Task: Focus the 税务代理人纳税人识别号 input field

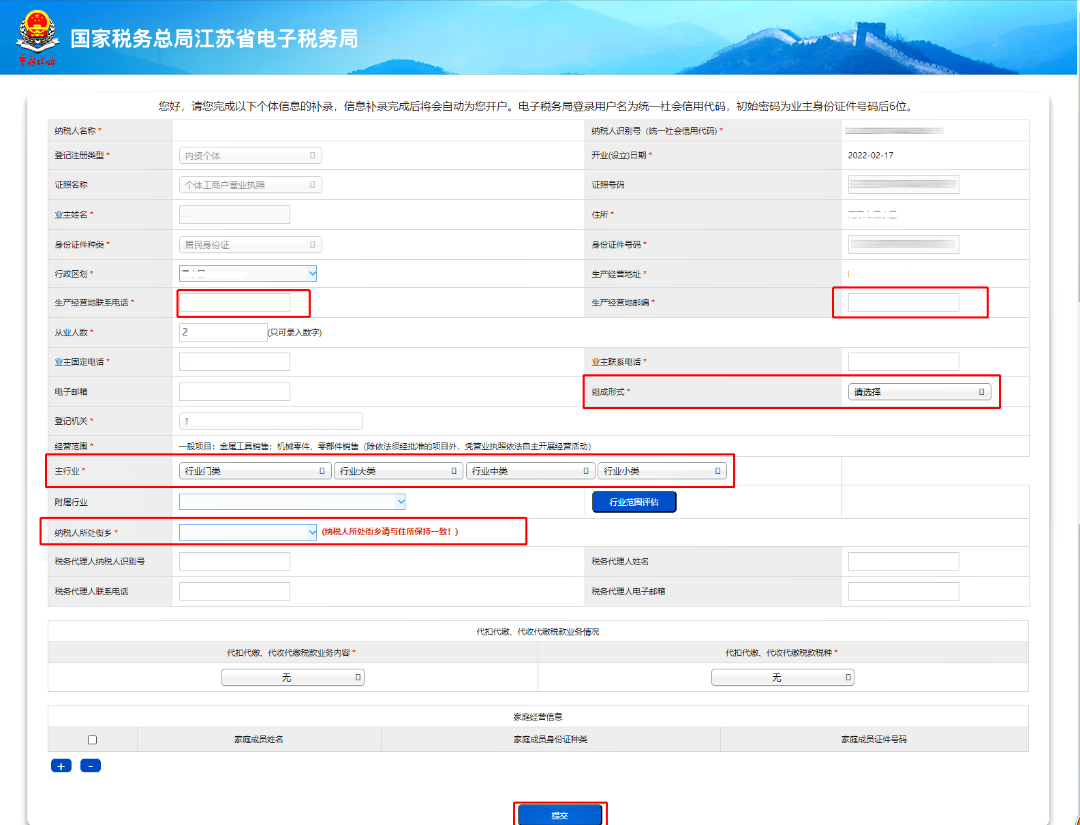Action: [x=234, y=561]
